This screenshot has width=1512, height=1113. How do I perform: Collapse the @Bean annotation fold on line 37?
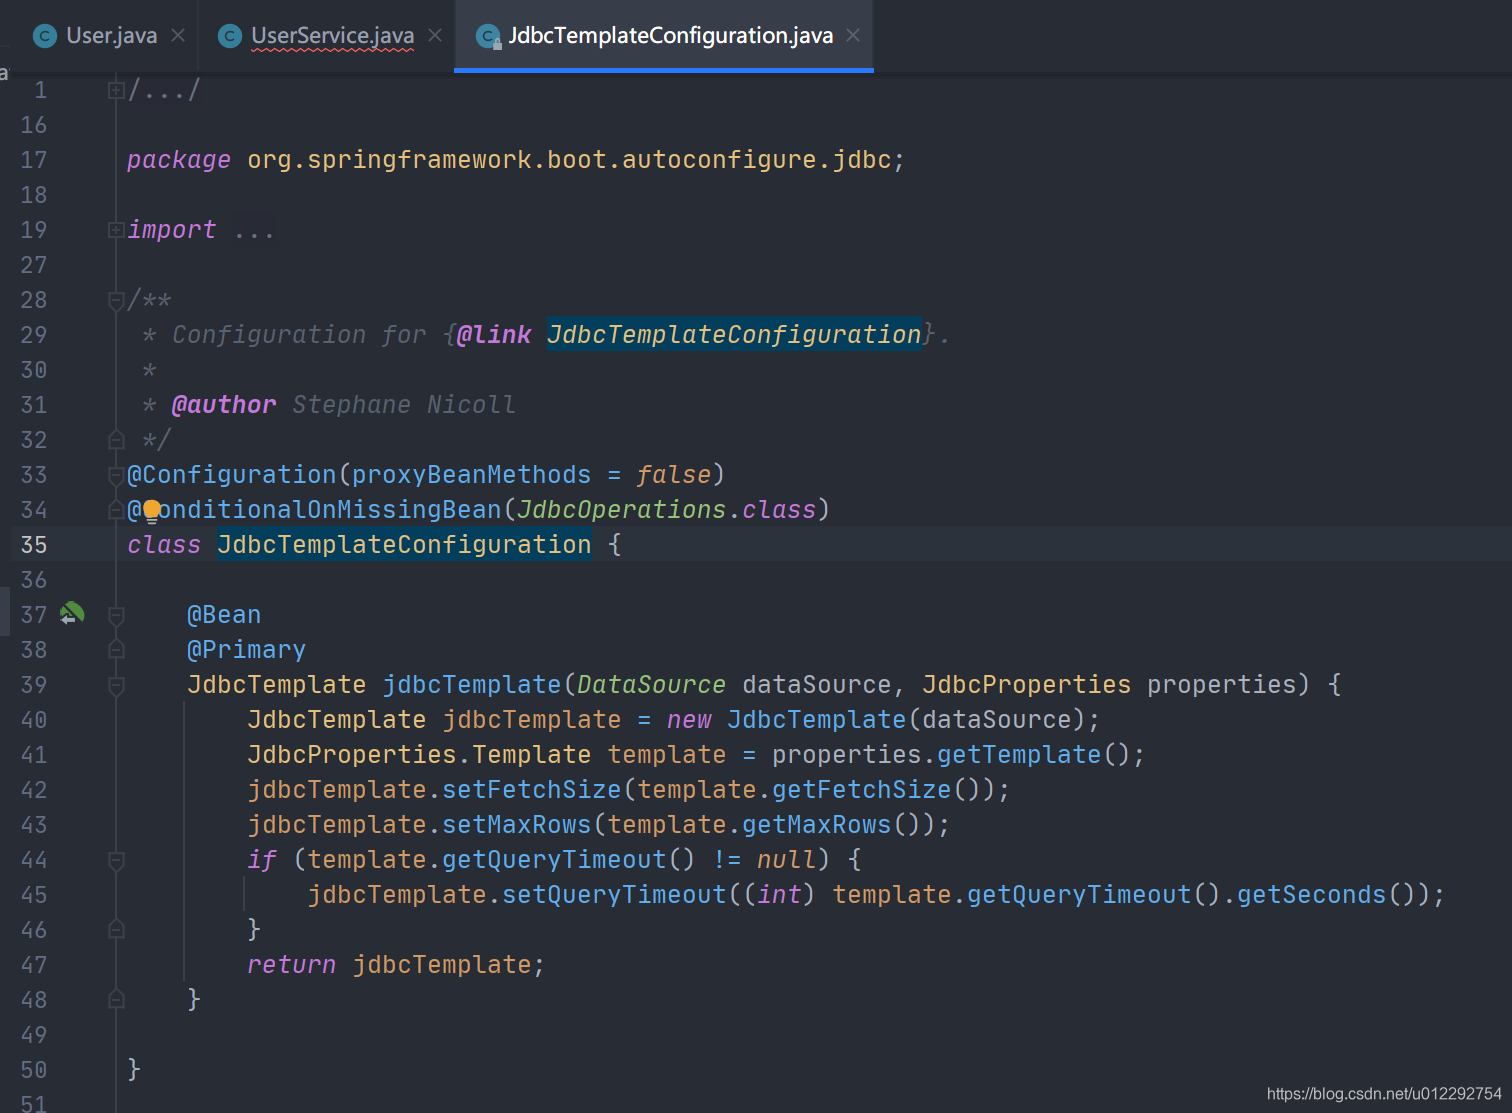point(116,615)
